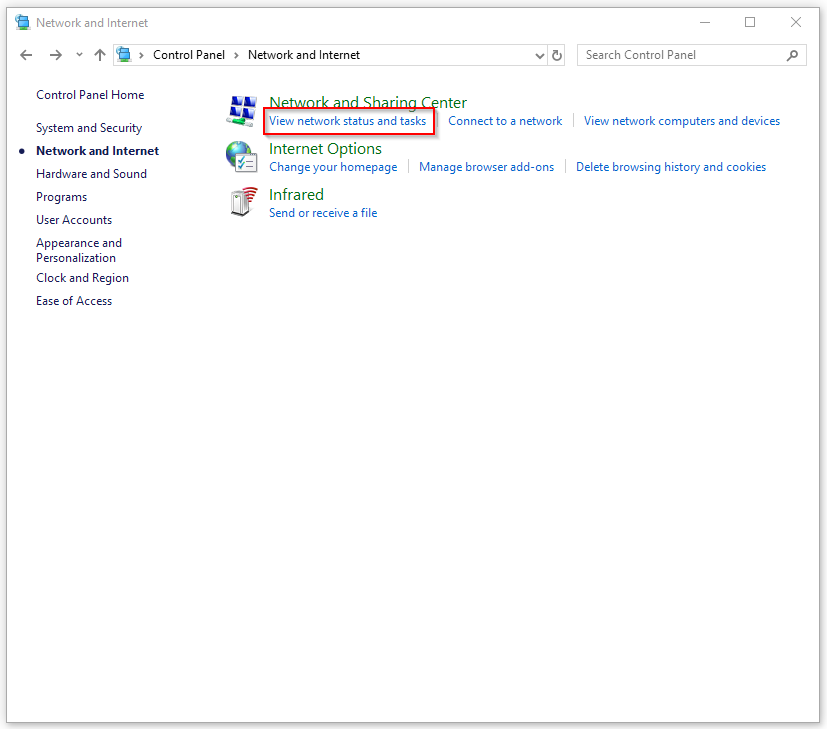Screen dimensions: 827x729
Task: Open View network status and tasks
Action: pos(347,121)
